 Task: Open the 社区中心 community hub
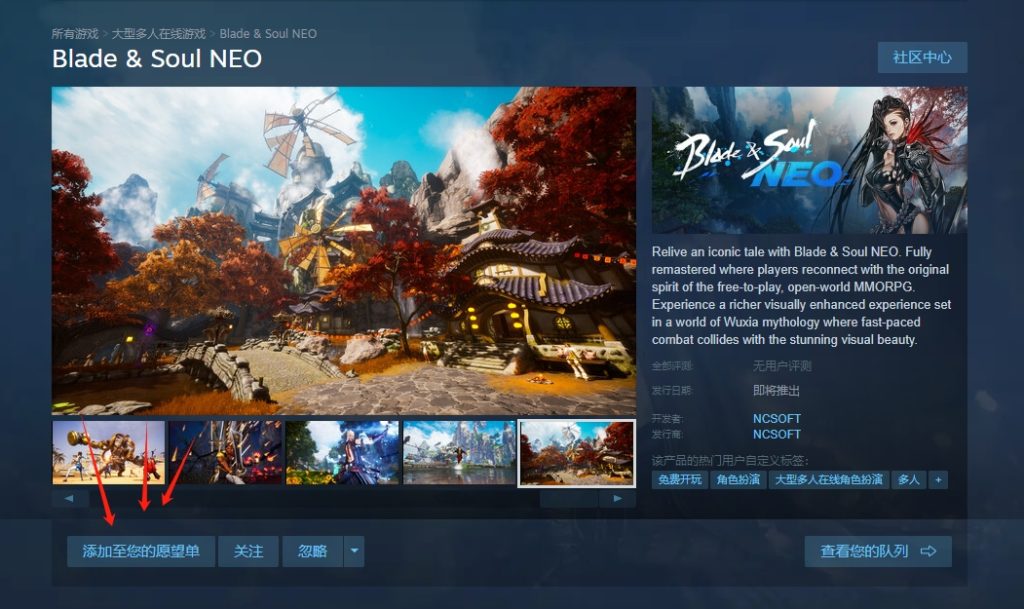pyautogui.click(x=922, y=57)
